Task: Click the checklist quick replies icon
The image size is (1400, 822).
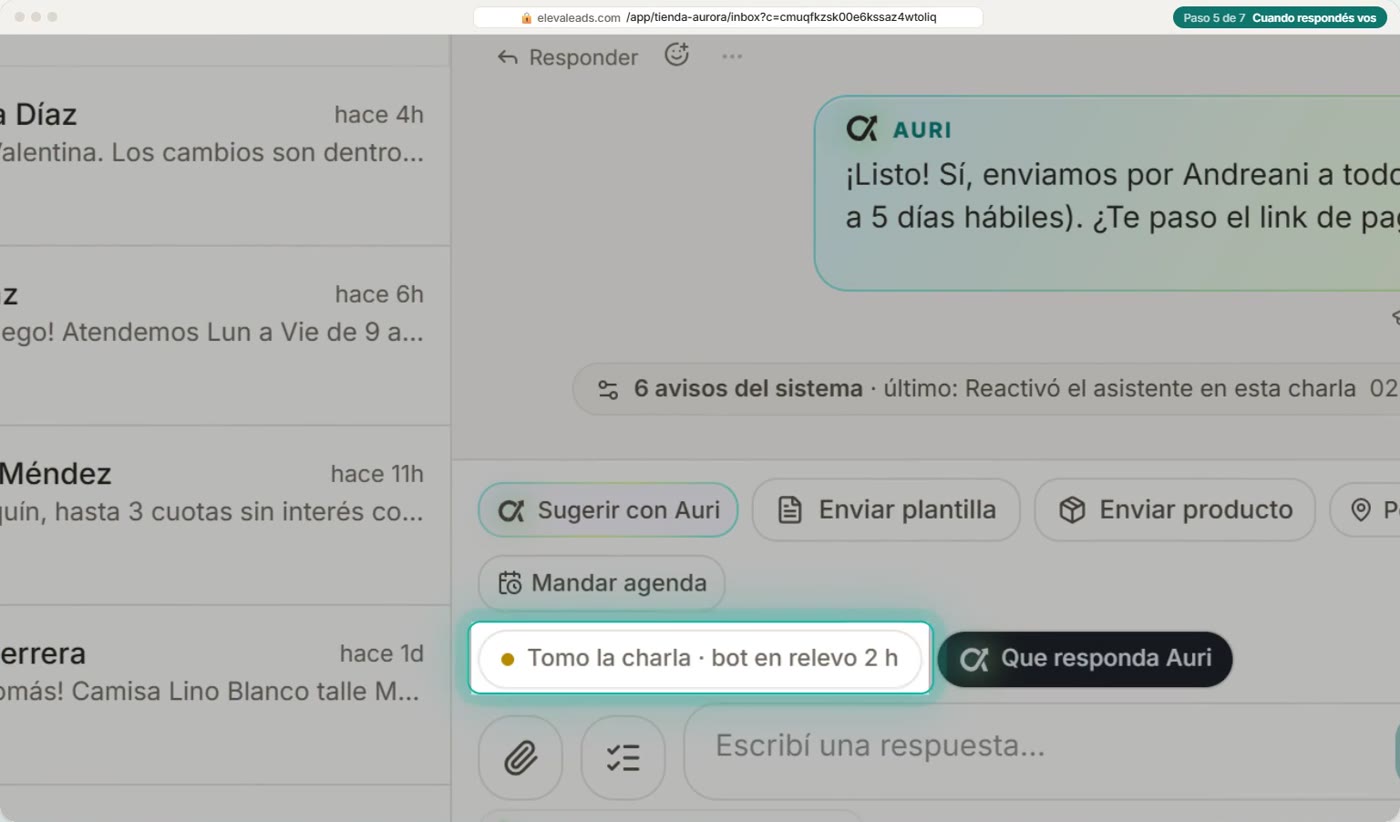Action: pos(623,758)
